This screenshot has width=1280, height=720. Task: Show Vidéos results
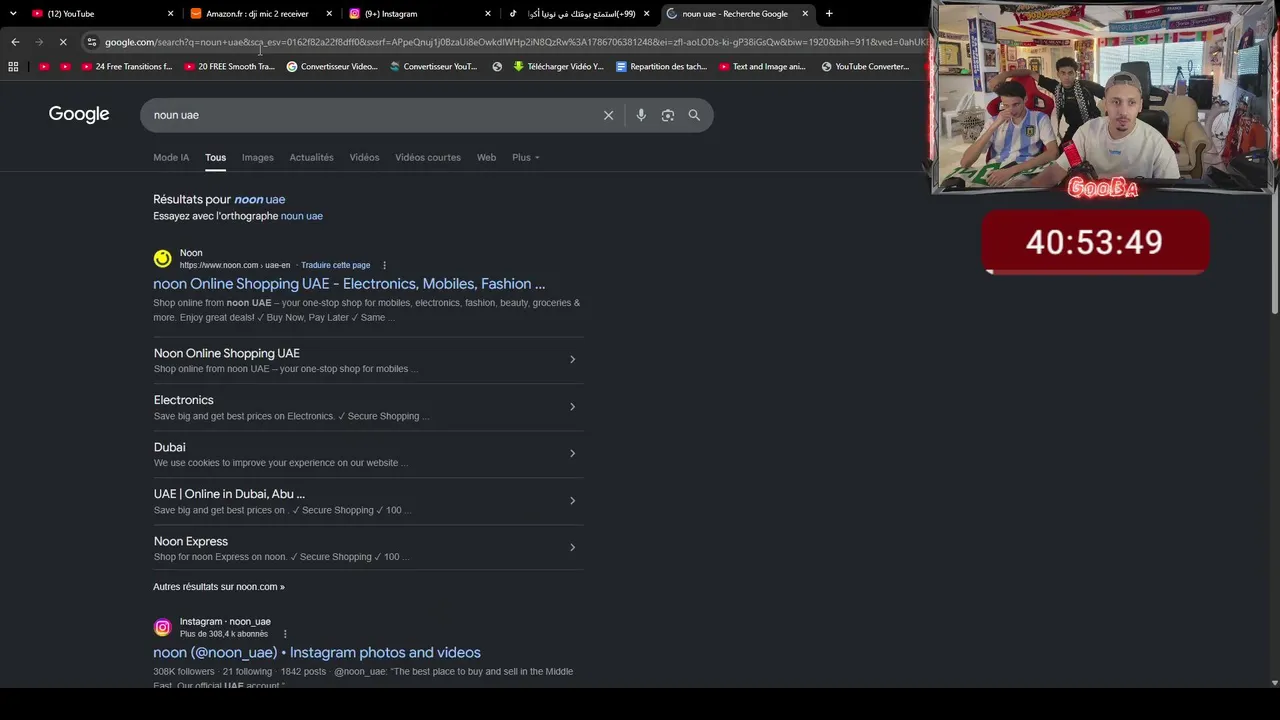pos(364,157)
